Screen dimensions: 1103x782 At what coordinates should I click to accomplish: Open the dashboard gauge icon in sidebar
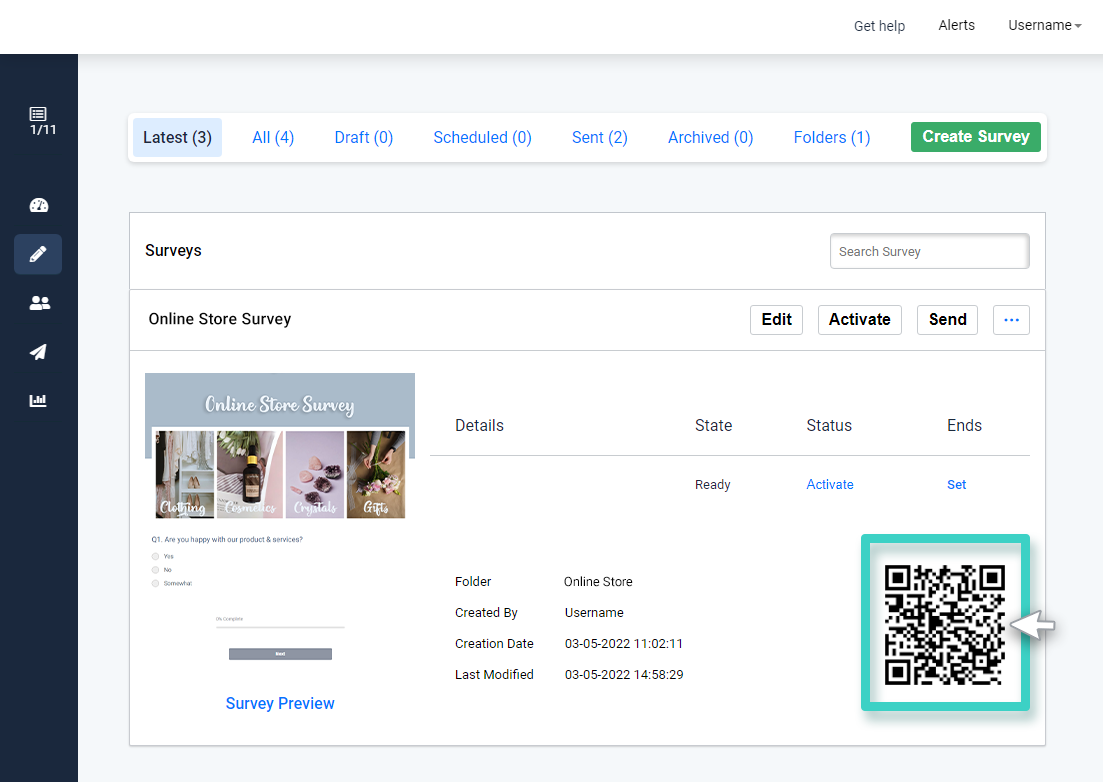coord(39,205)
